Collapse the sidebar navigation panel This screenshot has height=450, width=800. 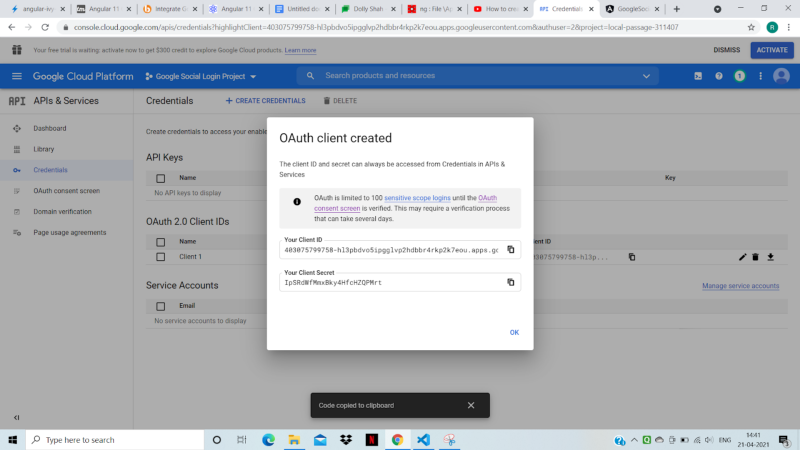[16, 417]
